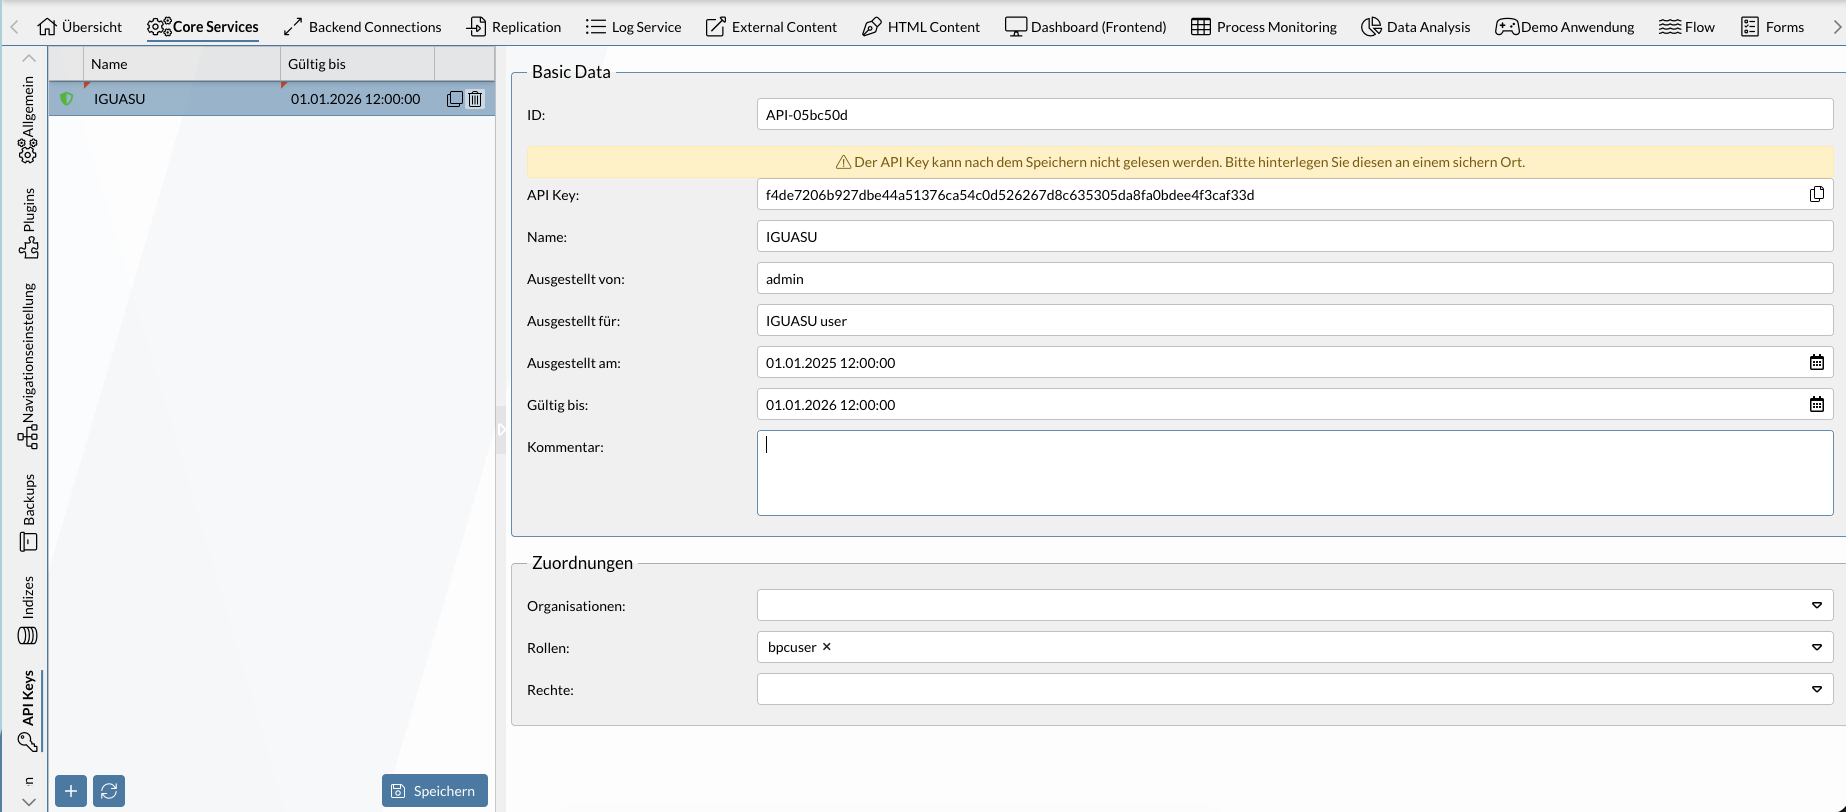Select the API Keys sidebar section
Screen dimensions: 1846x812
(28, 710)
